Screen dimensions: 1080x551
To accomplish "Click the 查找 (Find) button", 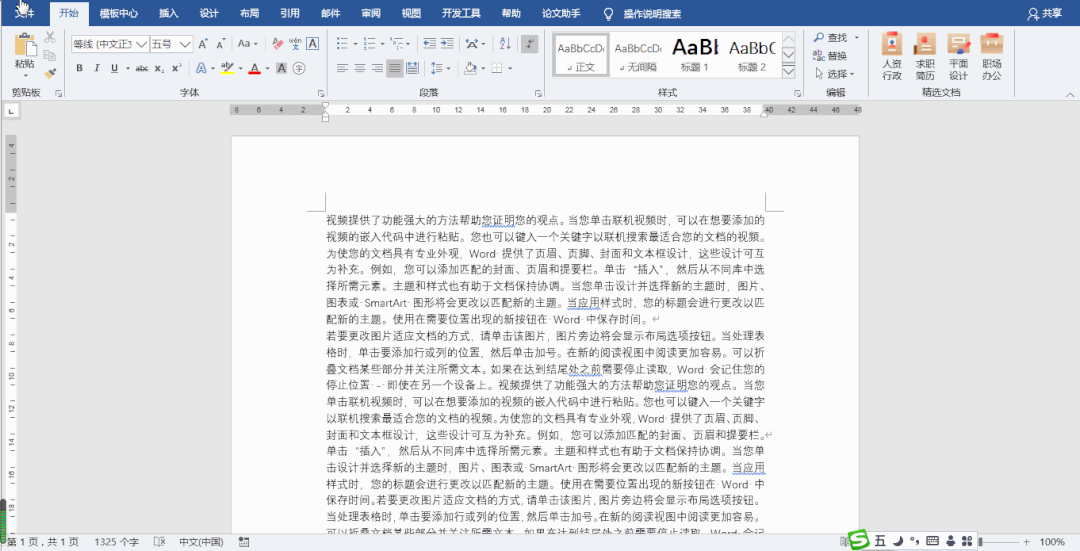I will 831,38.
